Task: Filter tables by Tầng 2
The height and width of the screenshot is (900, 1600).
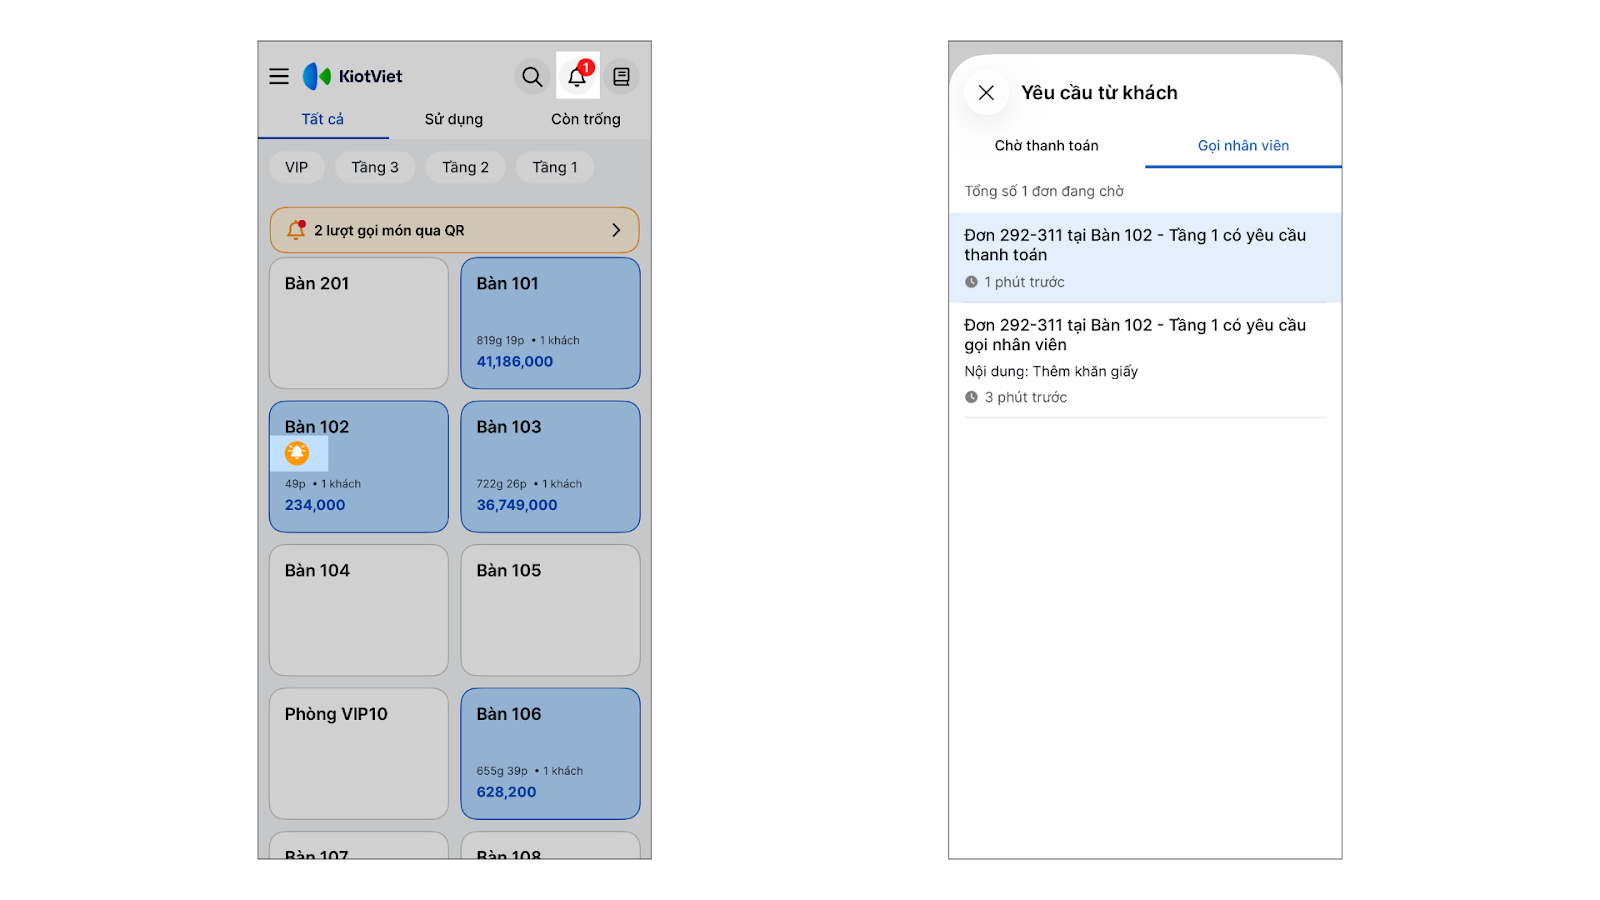Action: click(465, 167)
